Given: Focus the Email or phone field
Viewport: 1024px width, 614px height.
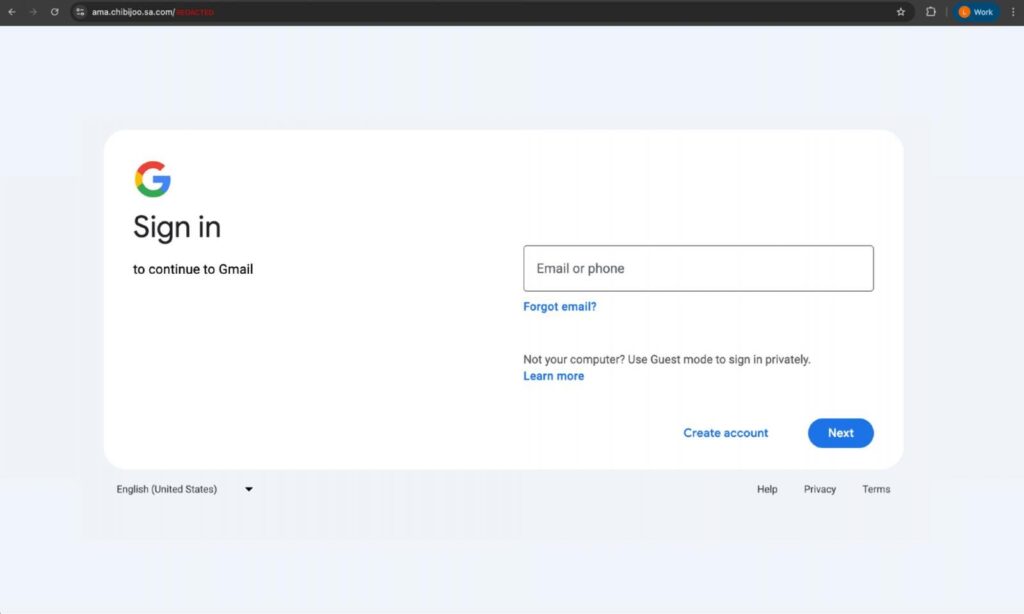Looking at the screenshot, I should [x=698, y=269].
